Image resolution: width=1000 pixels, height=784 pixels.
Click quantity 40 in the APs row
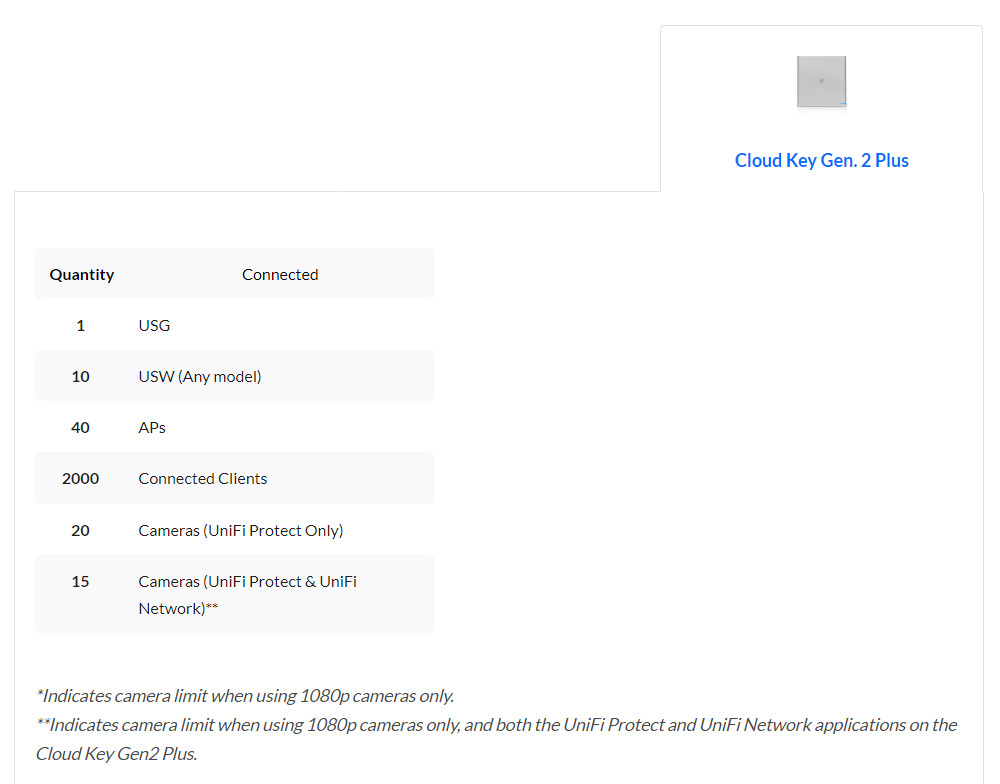[x=80, y=428]
